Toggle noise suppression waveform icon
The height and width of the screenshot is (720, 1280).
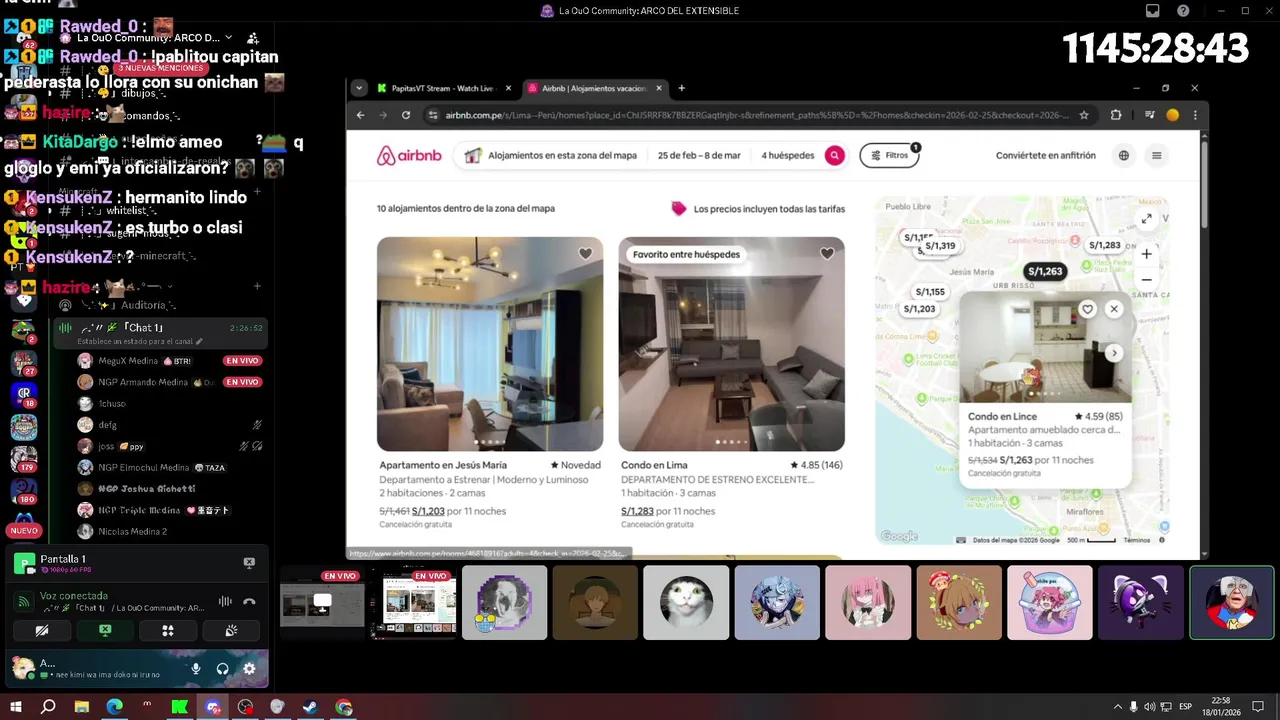tap(225, 602)
